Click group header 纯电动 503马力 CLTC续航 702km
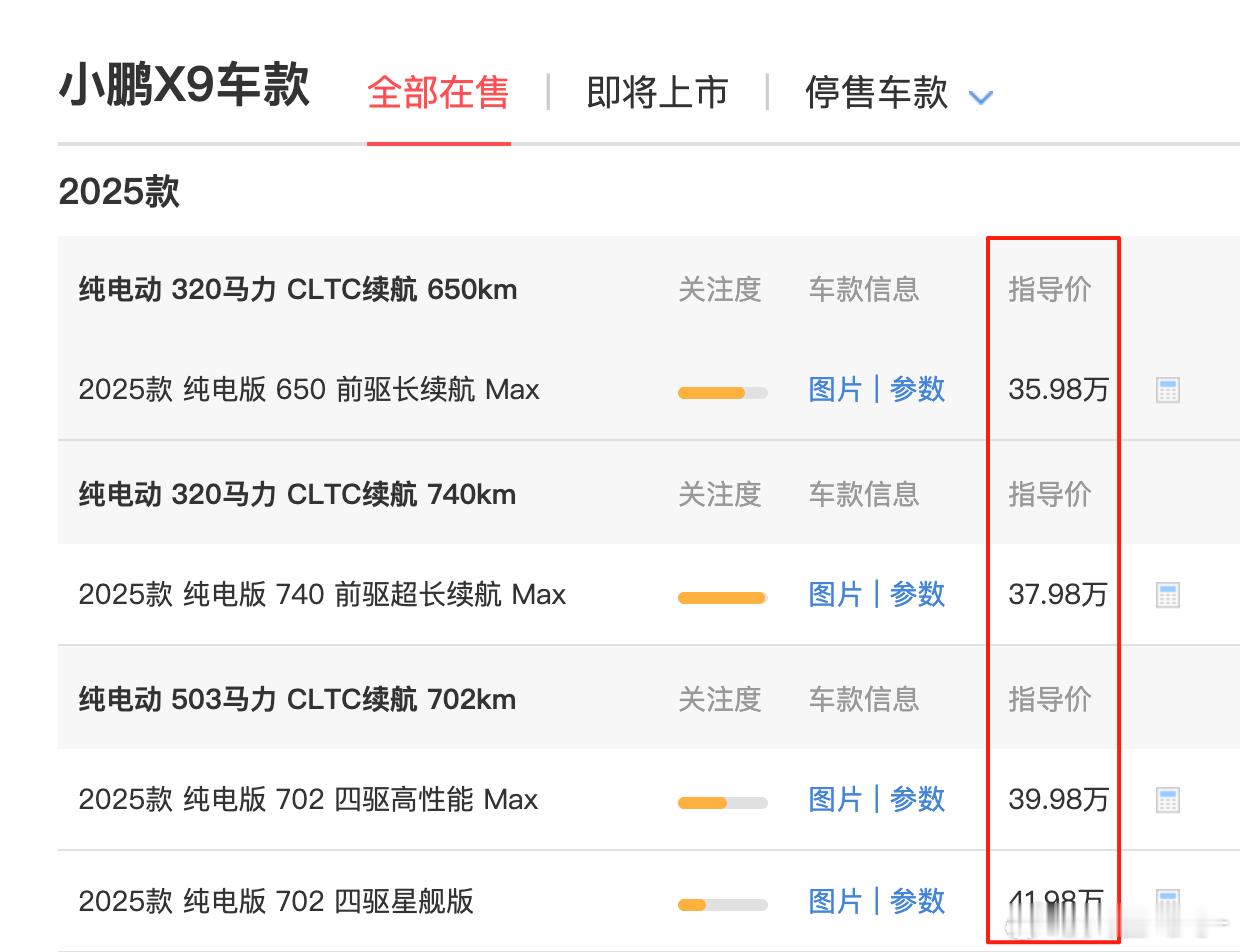 point(297,699)
